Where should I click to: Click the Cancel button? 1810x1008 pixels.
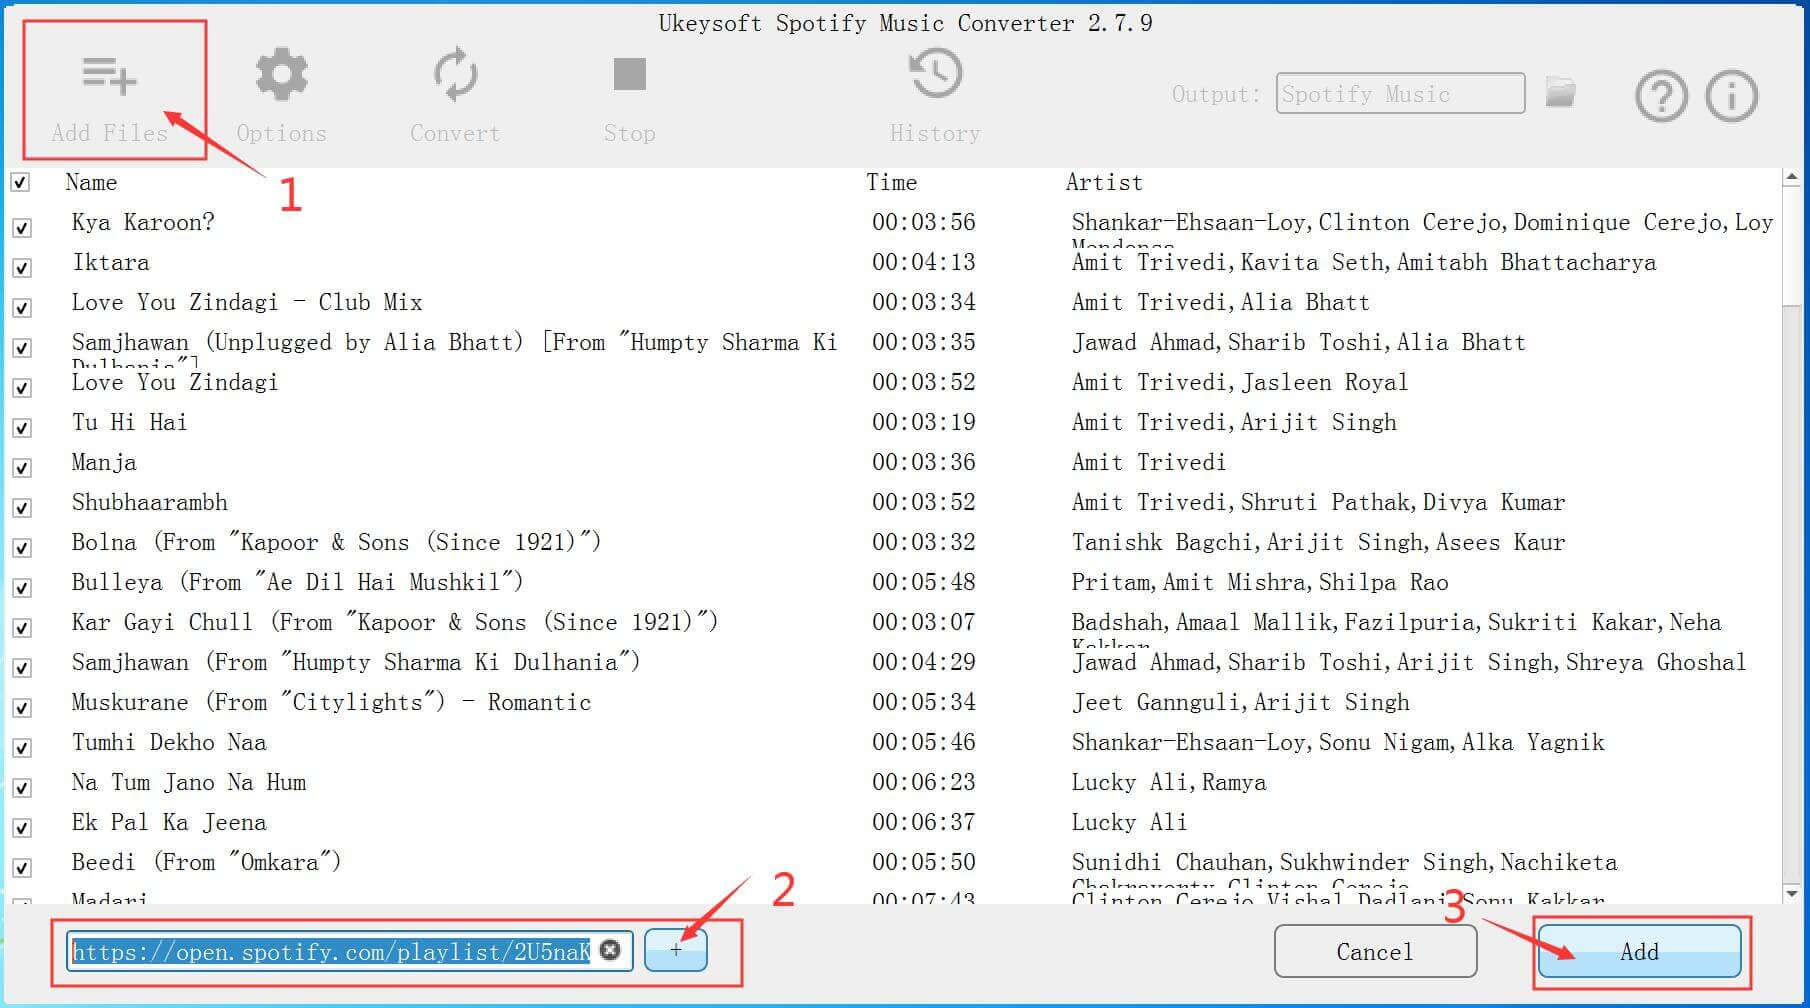click(x=1375, y=951)
